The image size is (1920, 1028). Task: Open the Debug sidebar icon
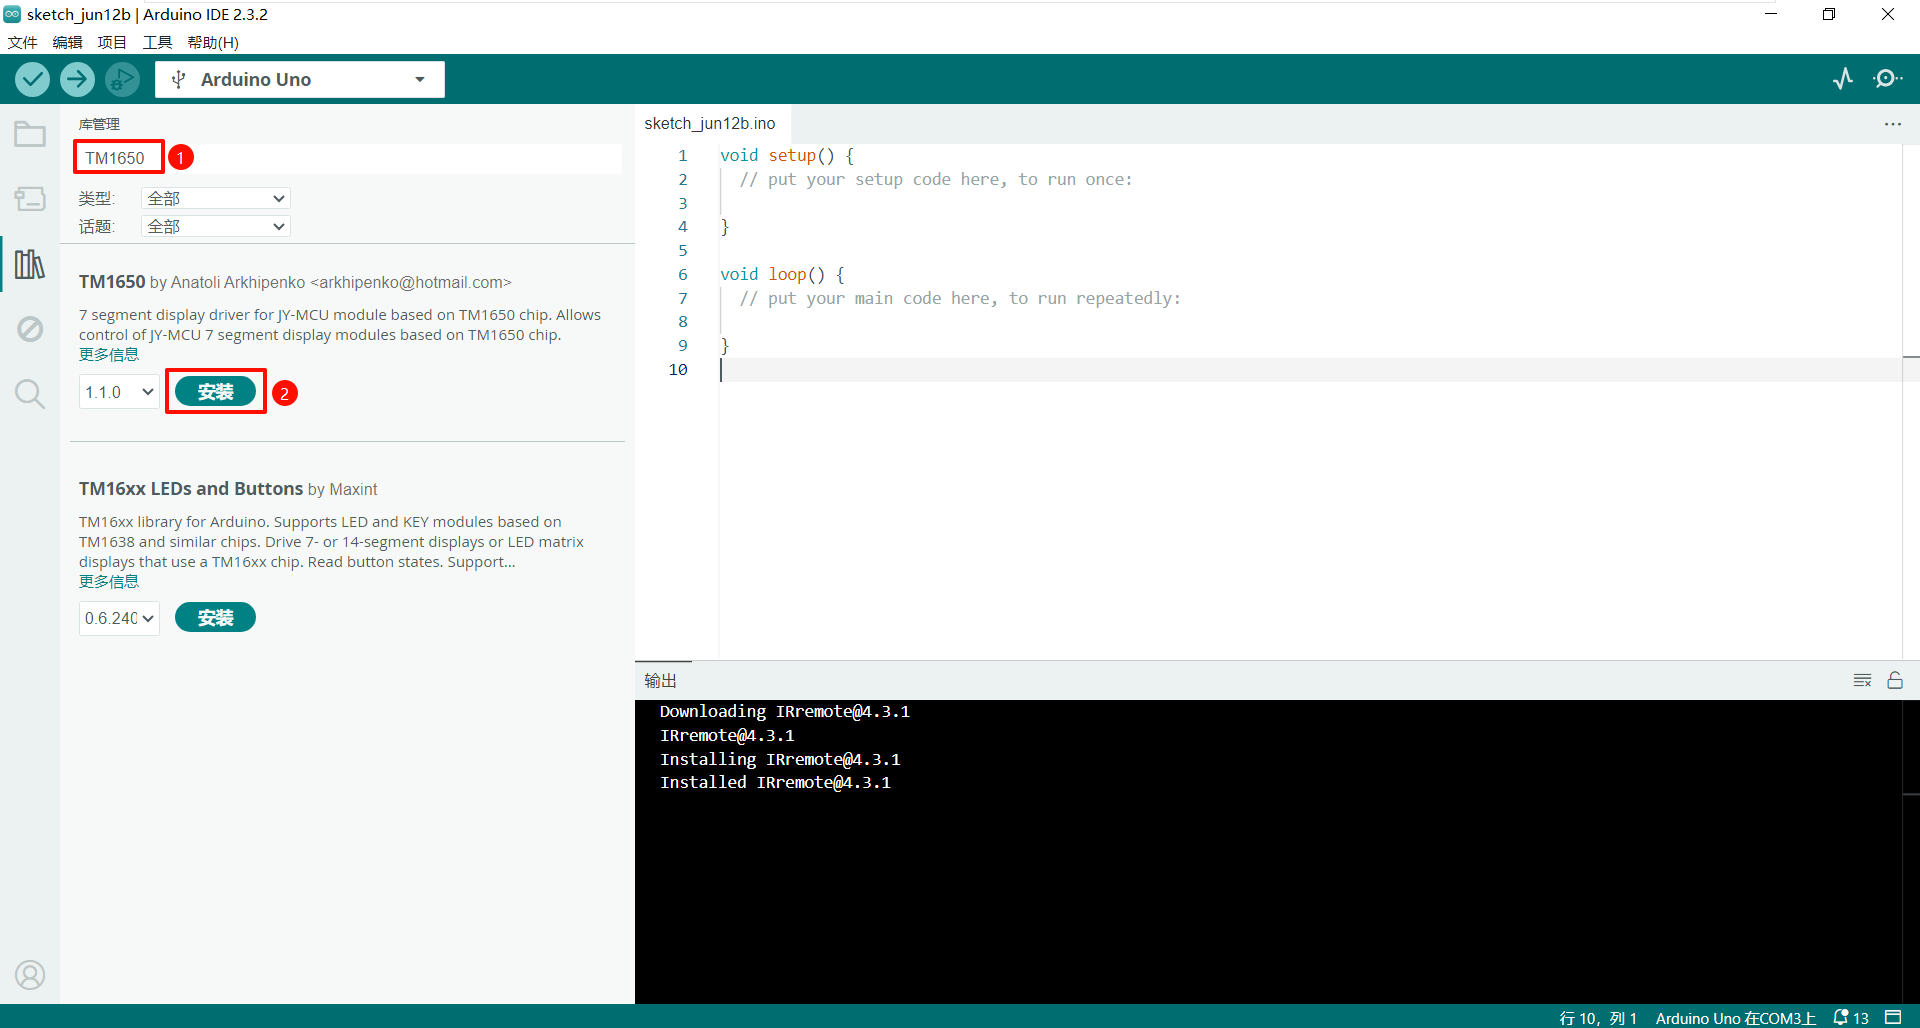pyautogui.click(x=30, y=329)
